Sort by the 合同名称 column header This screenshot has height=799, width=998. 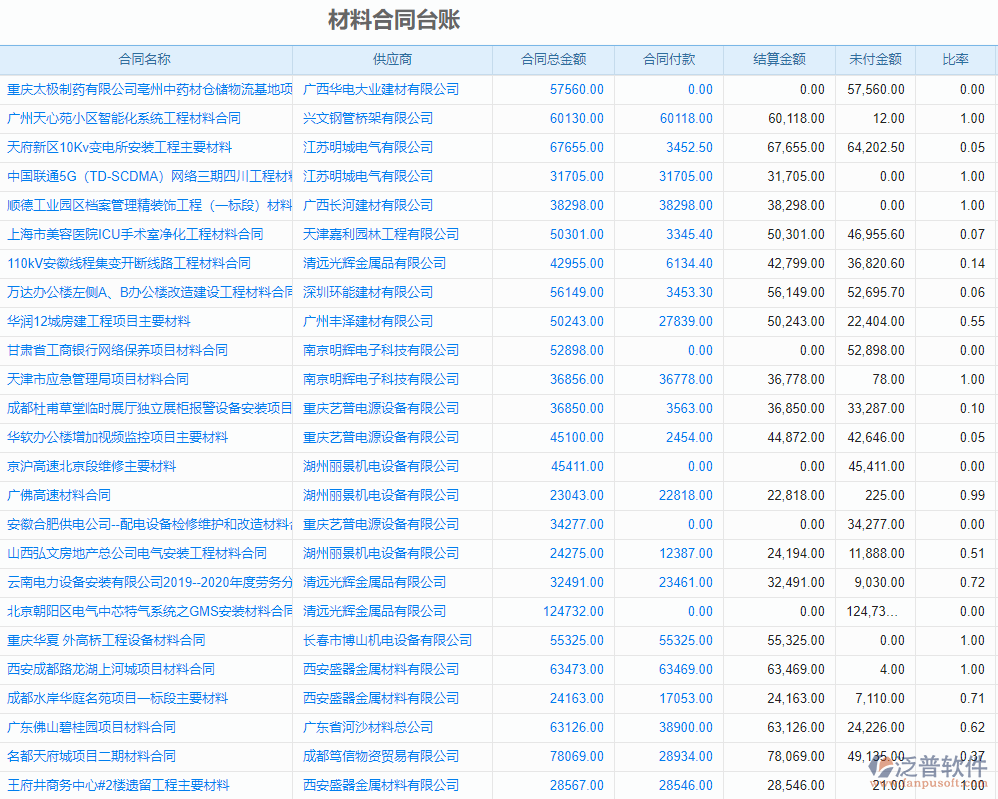[x=148, y=60]
